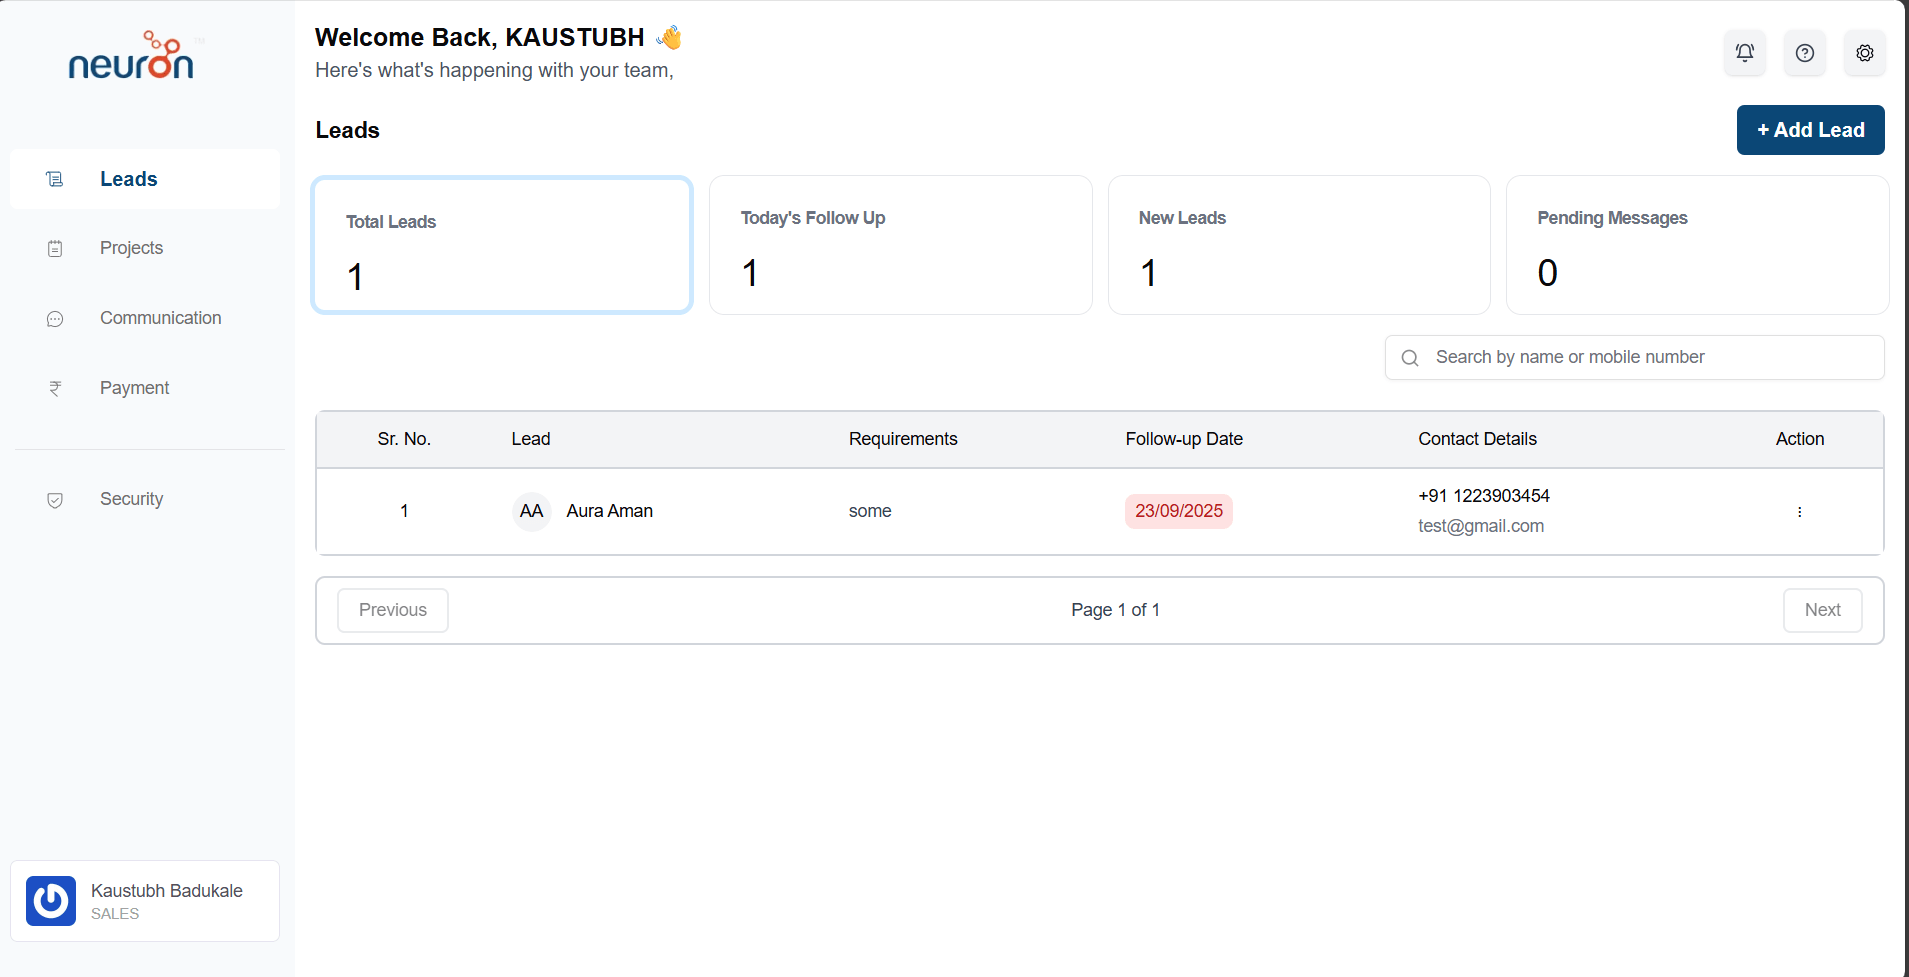Go to Projects in the sidebar
Viewport: 1909px width, 977px height.
[131, 248]
